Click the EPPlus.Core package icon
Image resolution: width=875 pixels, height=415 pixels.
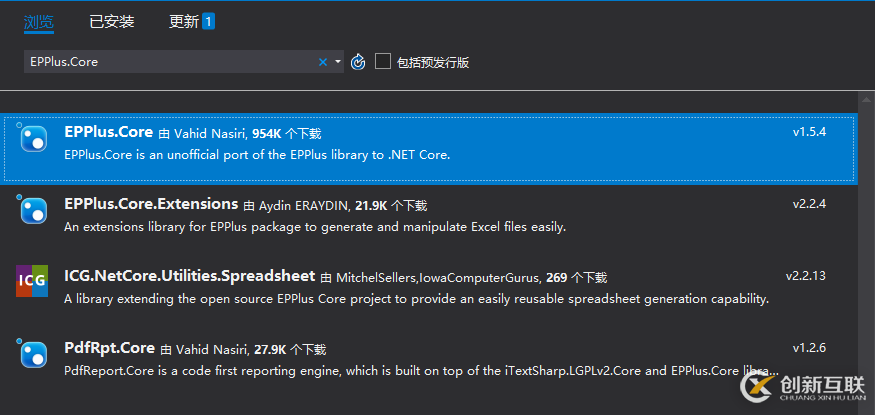click(33, 139)
